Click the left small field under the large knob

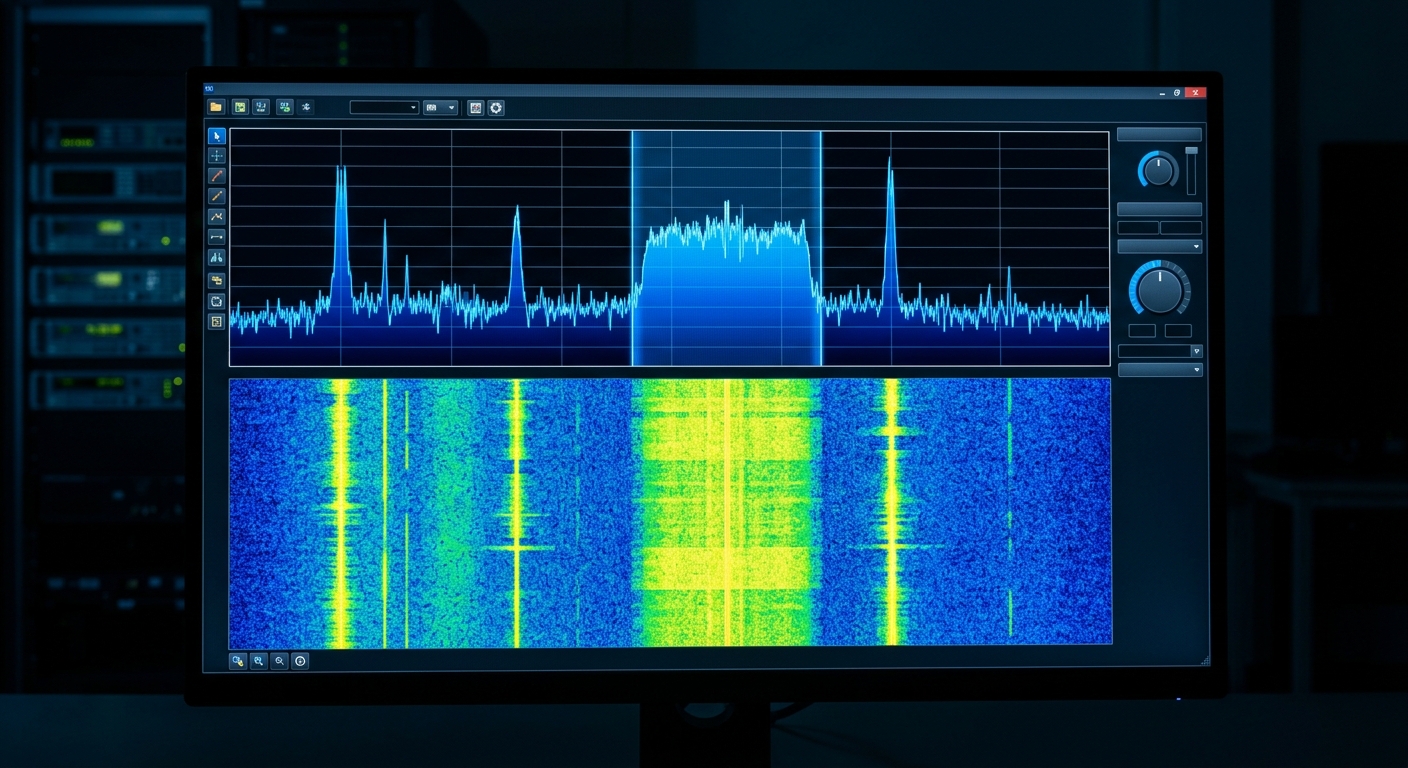coord(1142,331)
